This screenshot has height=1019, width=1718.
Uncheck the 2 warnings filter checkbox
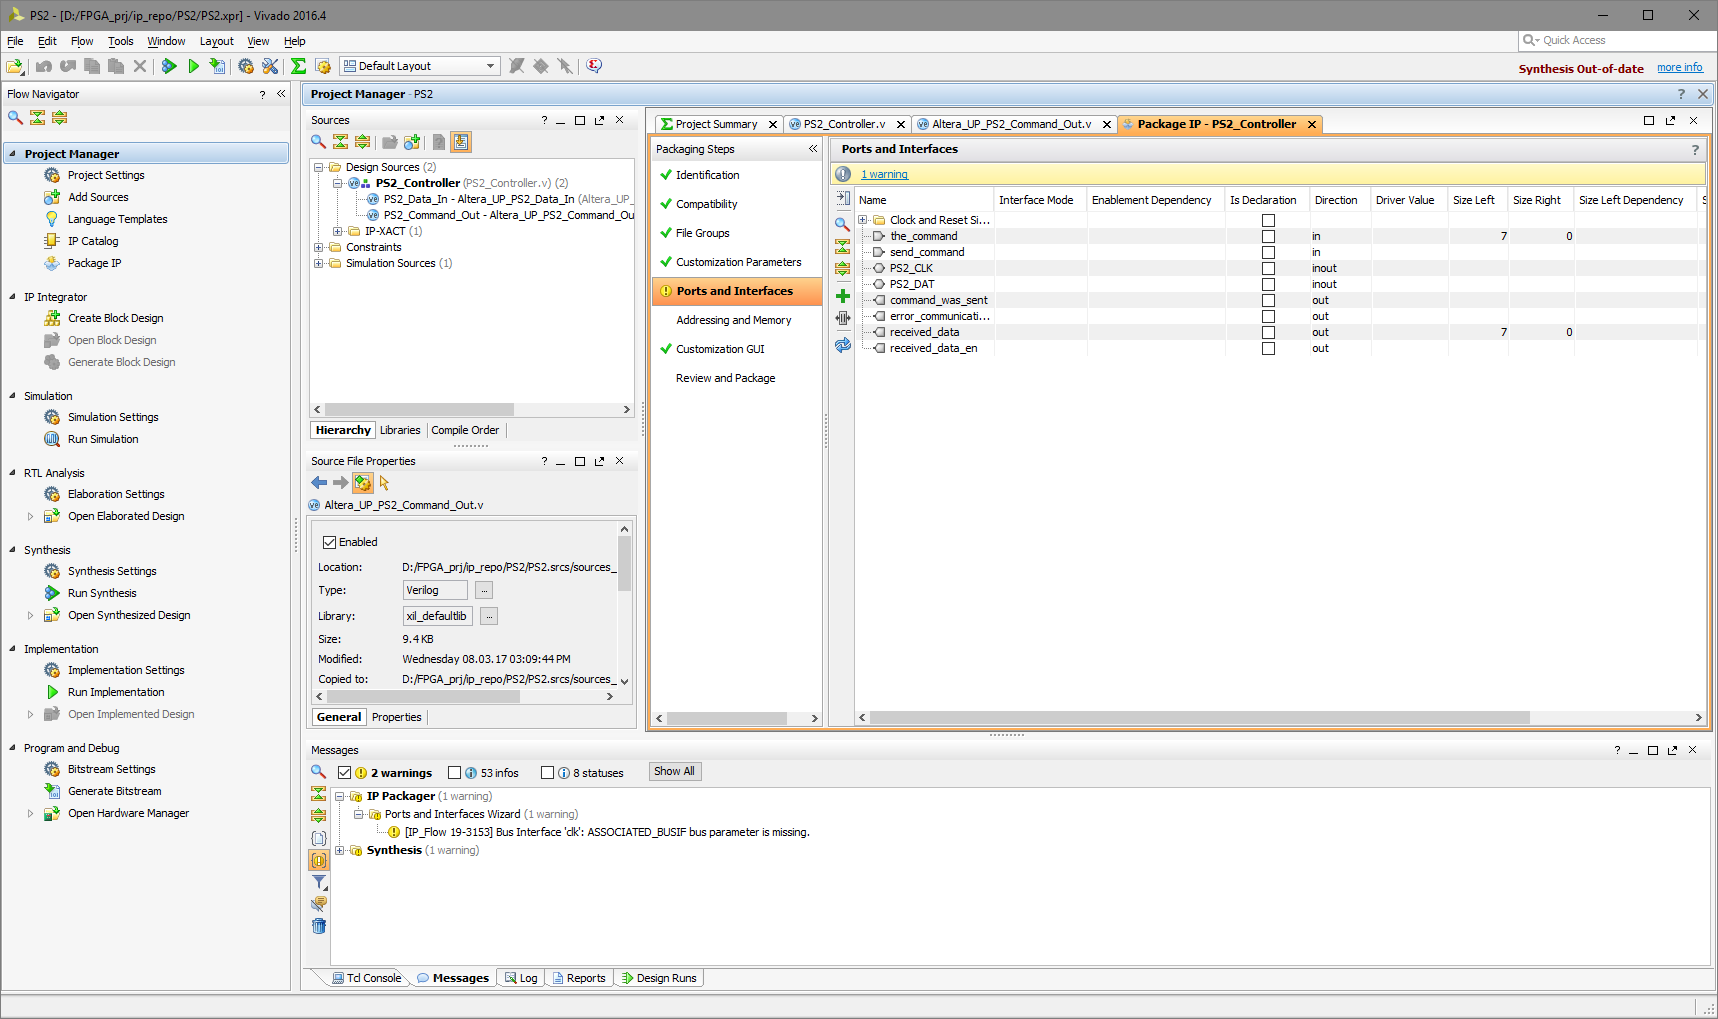pyautogui.click(x=345, y=773)
